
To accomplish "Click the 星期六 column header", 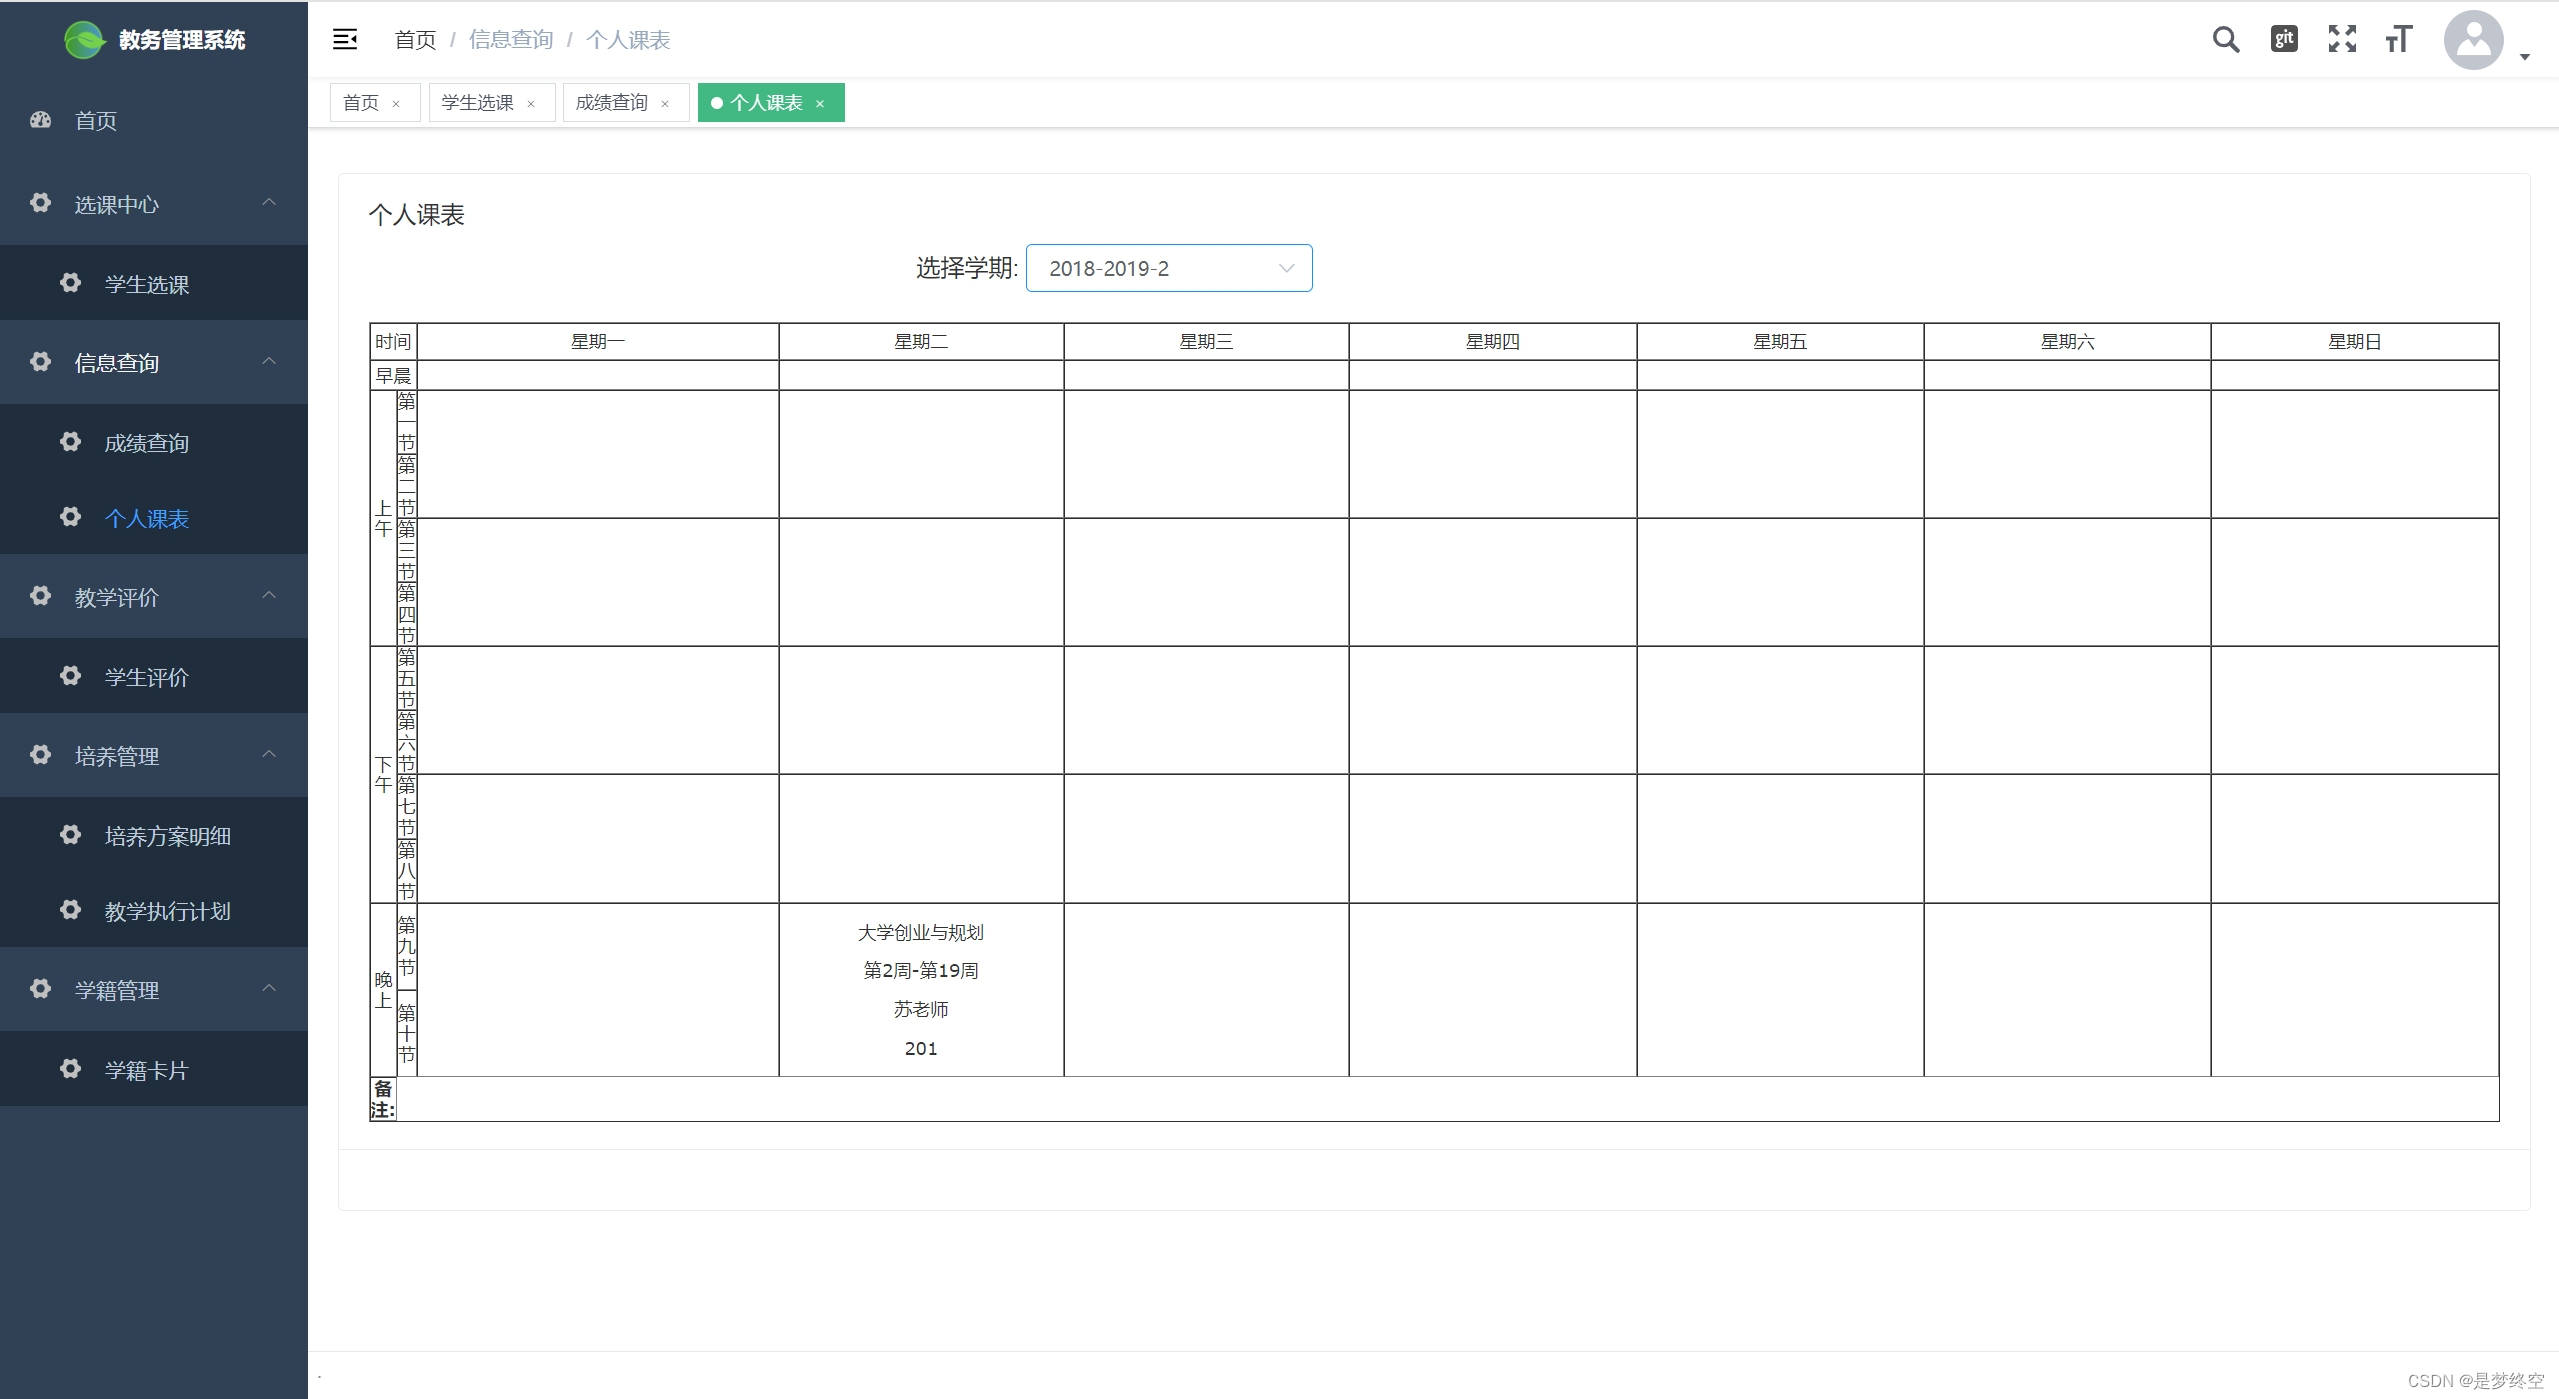I will pos(2067,342).
